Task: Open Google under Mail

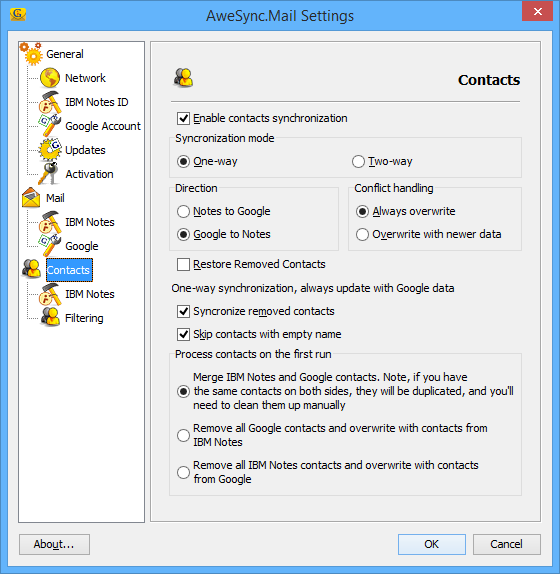Action: tap(82, 246)
